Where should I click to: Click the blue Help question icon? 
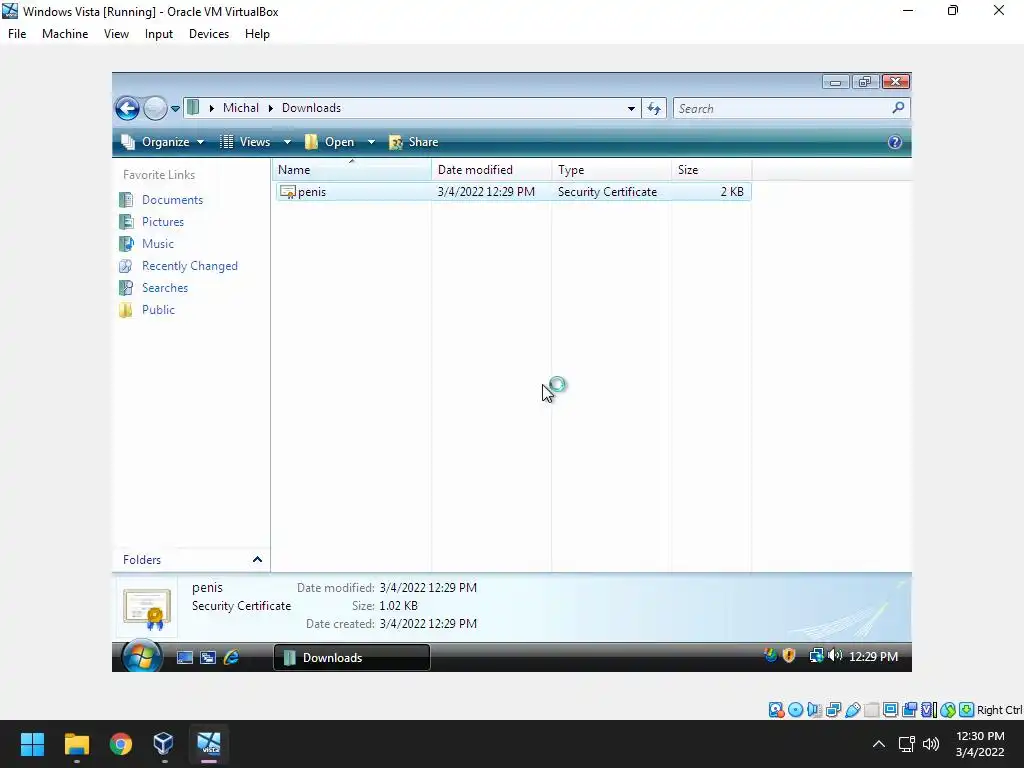point(895,142)
